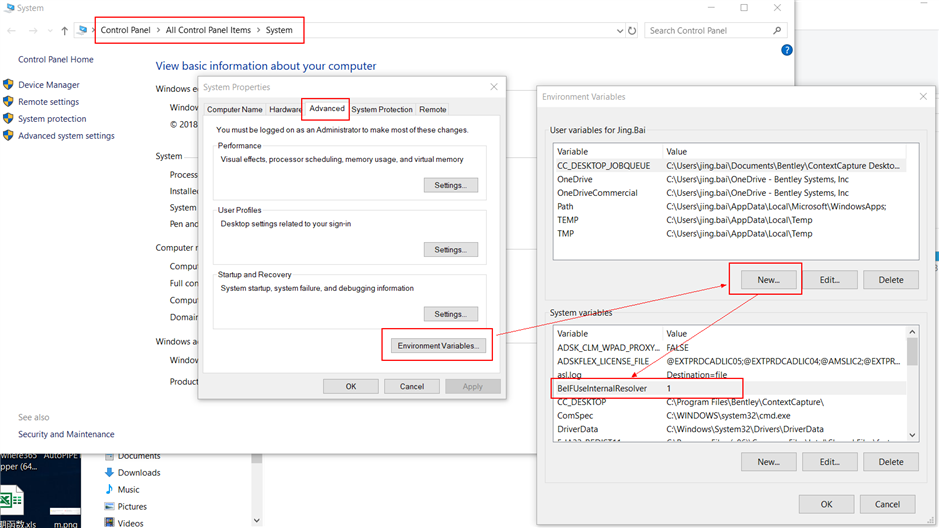939x528 pixels.
Task: Click the Up one level arrow
Action: [x=64, y=31]
